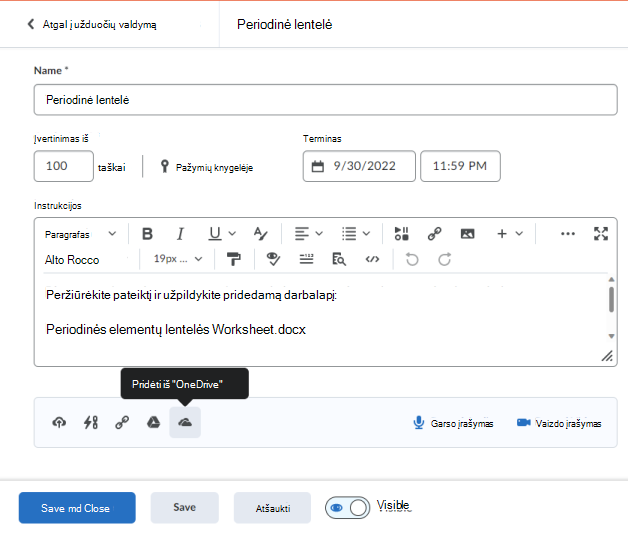Click the Save button
The width and height of the screenshot is (628, 534).
pyautogui.click(x=185, y=508)
